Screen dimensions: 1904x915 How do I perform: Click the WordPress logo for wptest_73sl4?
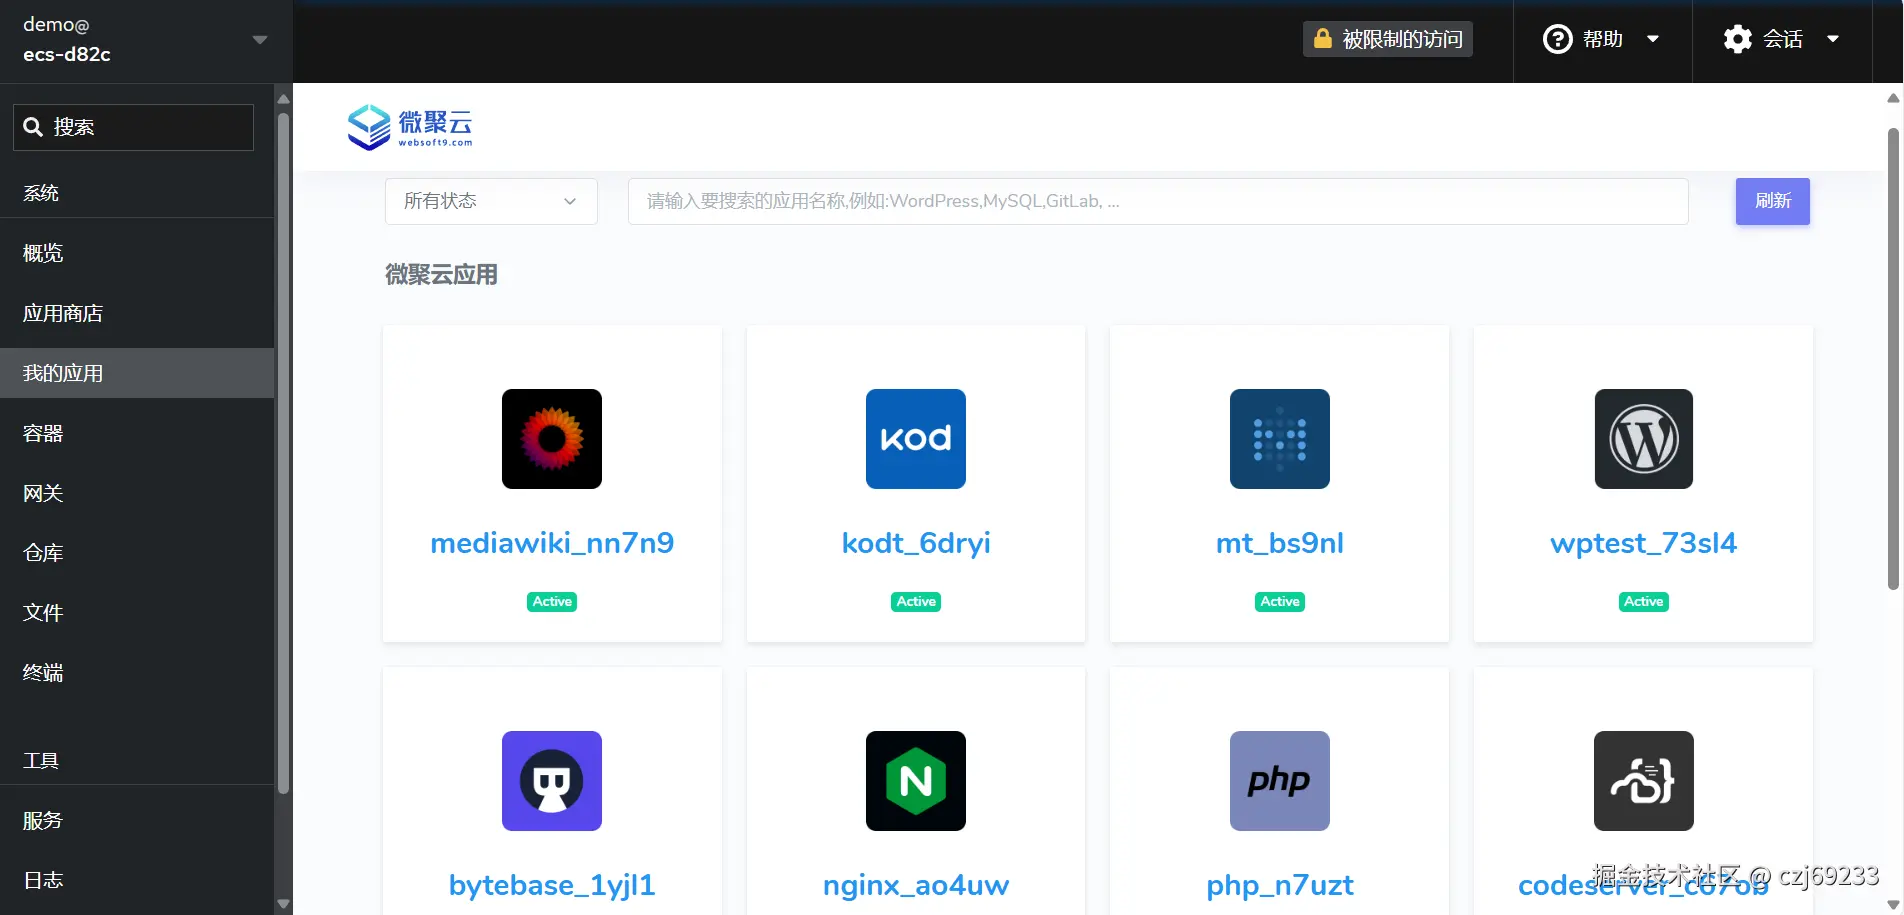[x=1643, y=438]
